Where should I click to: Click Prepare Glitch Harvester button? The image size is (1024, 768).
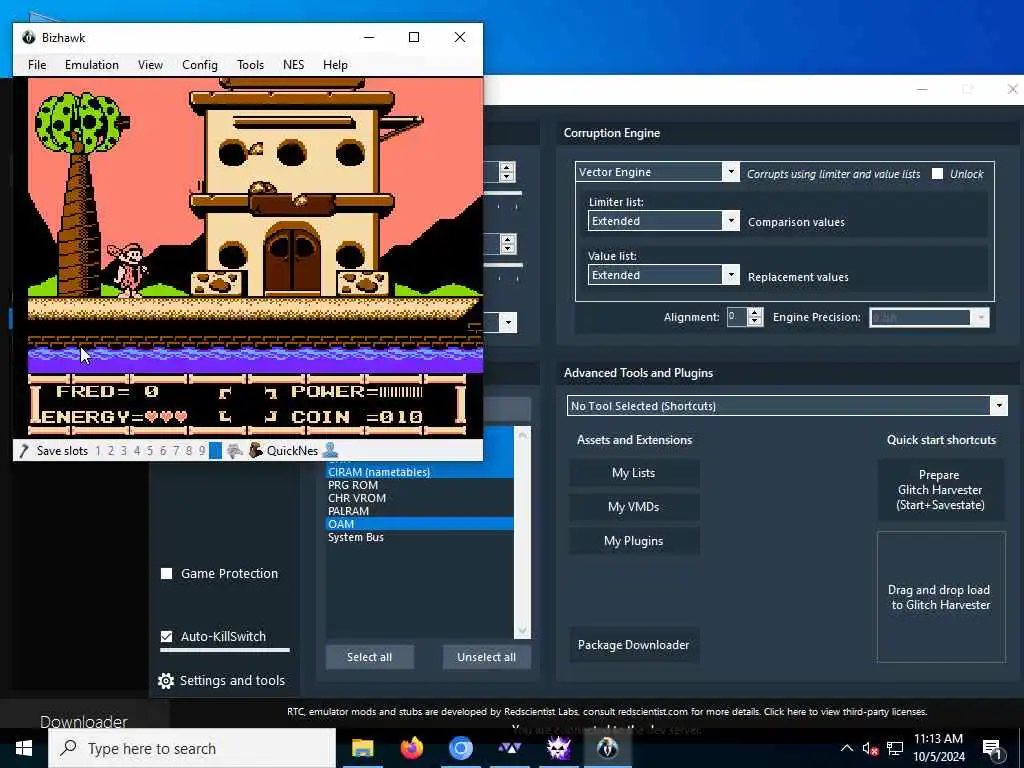[x=940, y=490]
